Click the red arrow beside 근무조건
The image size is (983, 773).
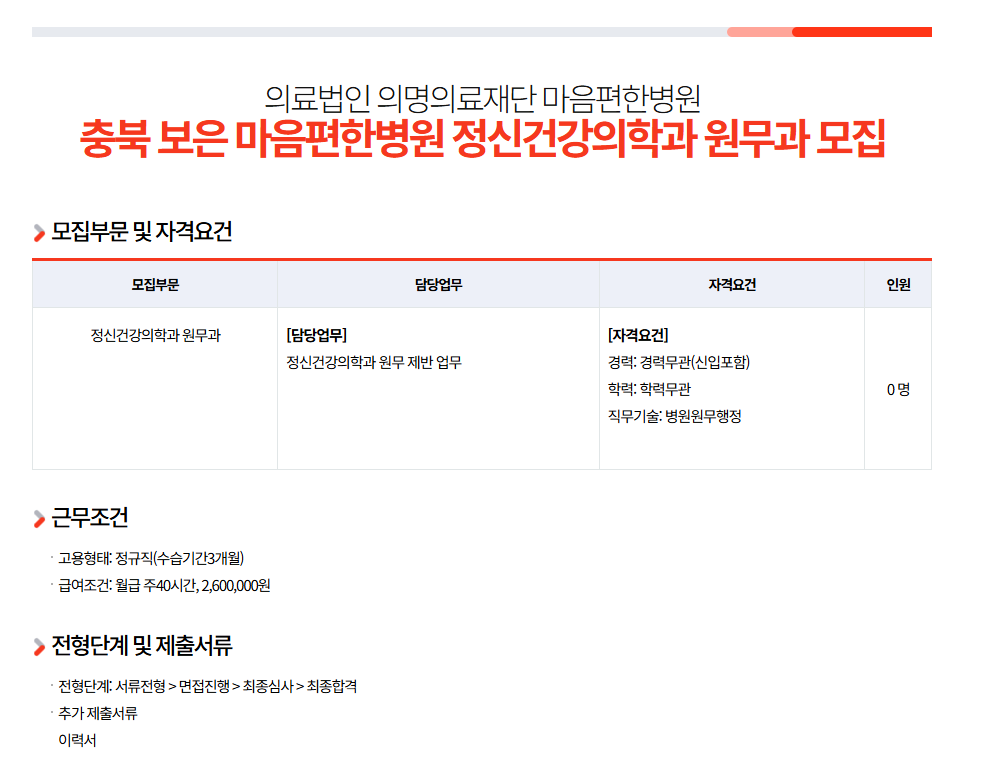39,518
